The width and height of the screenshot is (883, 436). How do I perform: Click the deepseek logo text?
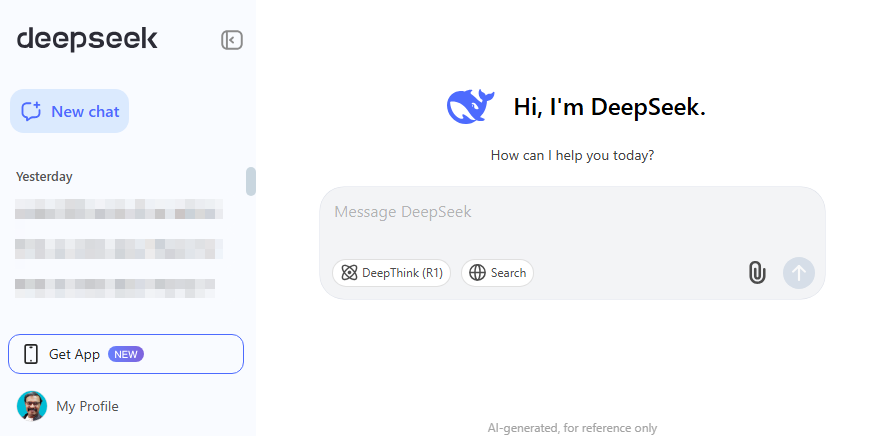point(87,39)
